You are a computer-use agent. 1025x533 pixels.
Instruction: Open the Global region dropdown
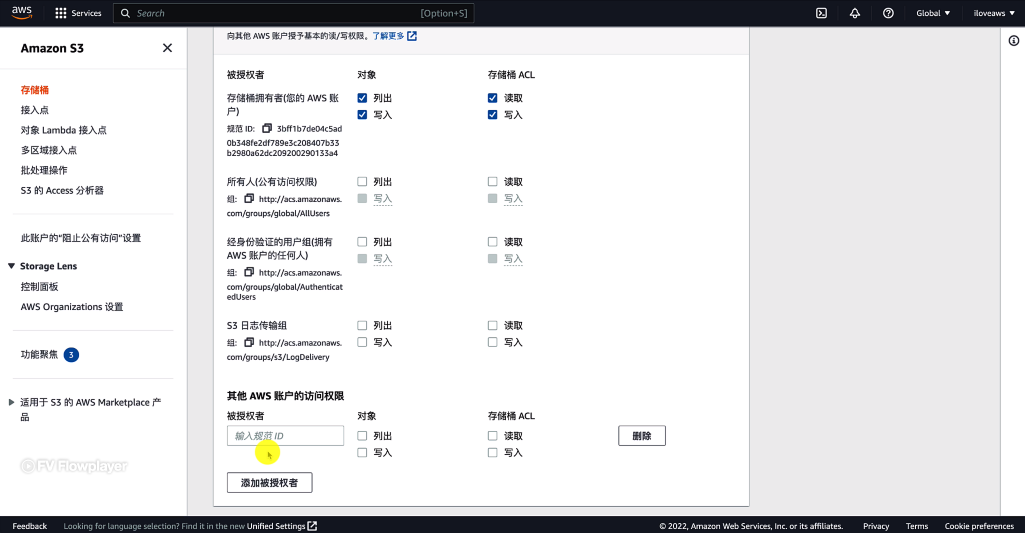click(x=933, y=13)
